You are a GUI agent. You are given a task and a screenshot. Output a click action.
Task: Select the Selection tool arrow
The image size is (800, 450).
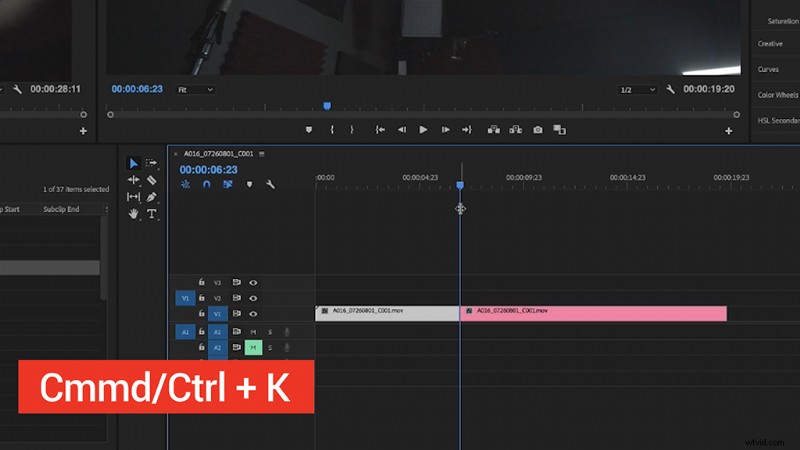134,163
